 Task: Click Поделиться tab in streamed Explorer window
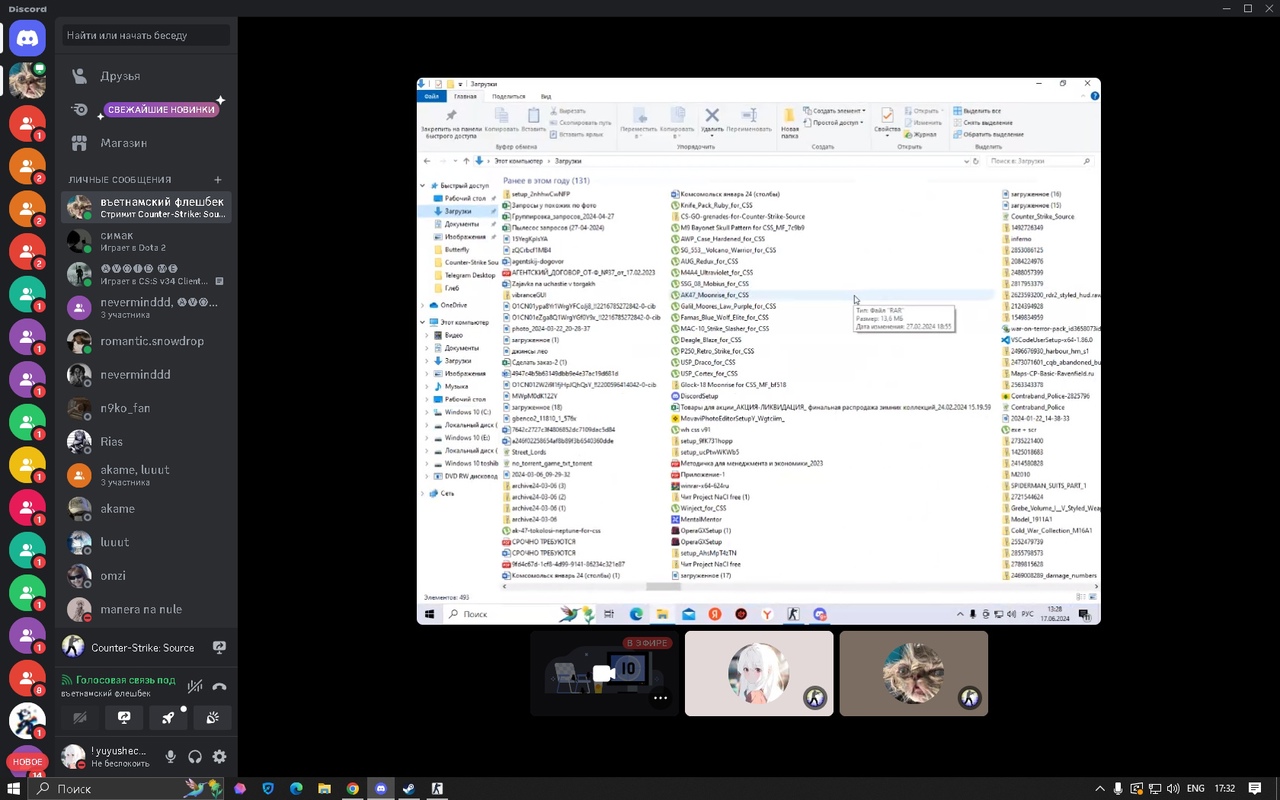point(509,96)
